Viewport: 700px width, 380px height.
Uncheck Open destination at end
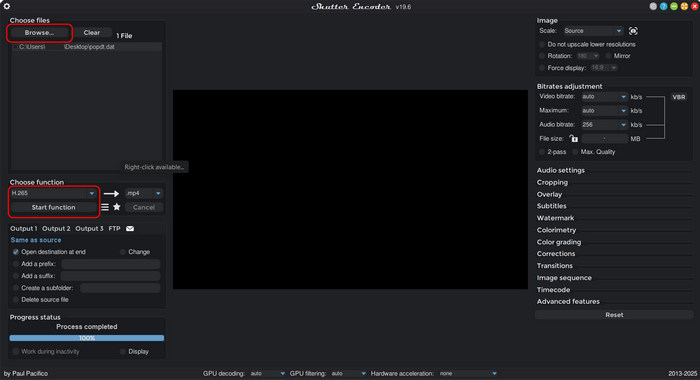(16, 252)
